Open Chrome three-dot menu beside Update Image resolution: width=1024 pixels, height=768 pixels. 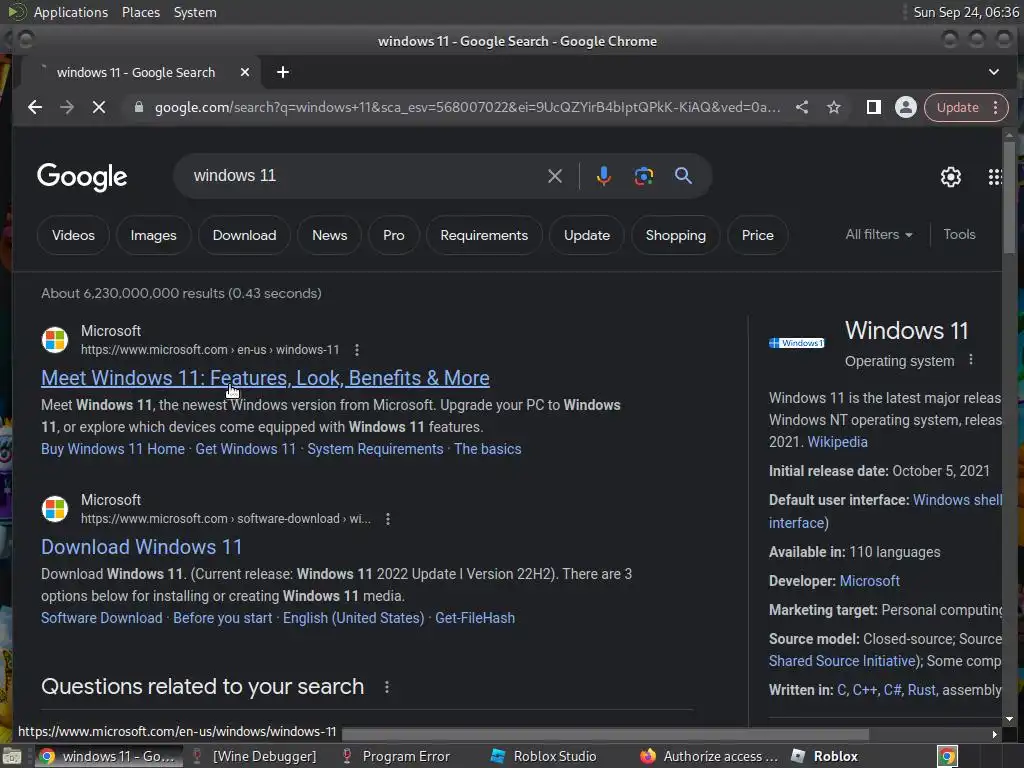pos(995,107)
